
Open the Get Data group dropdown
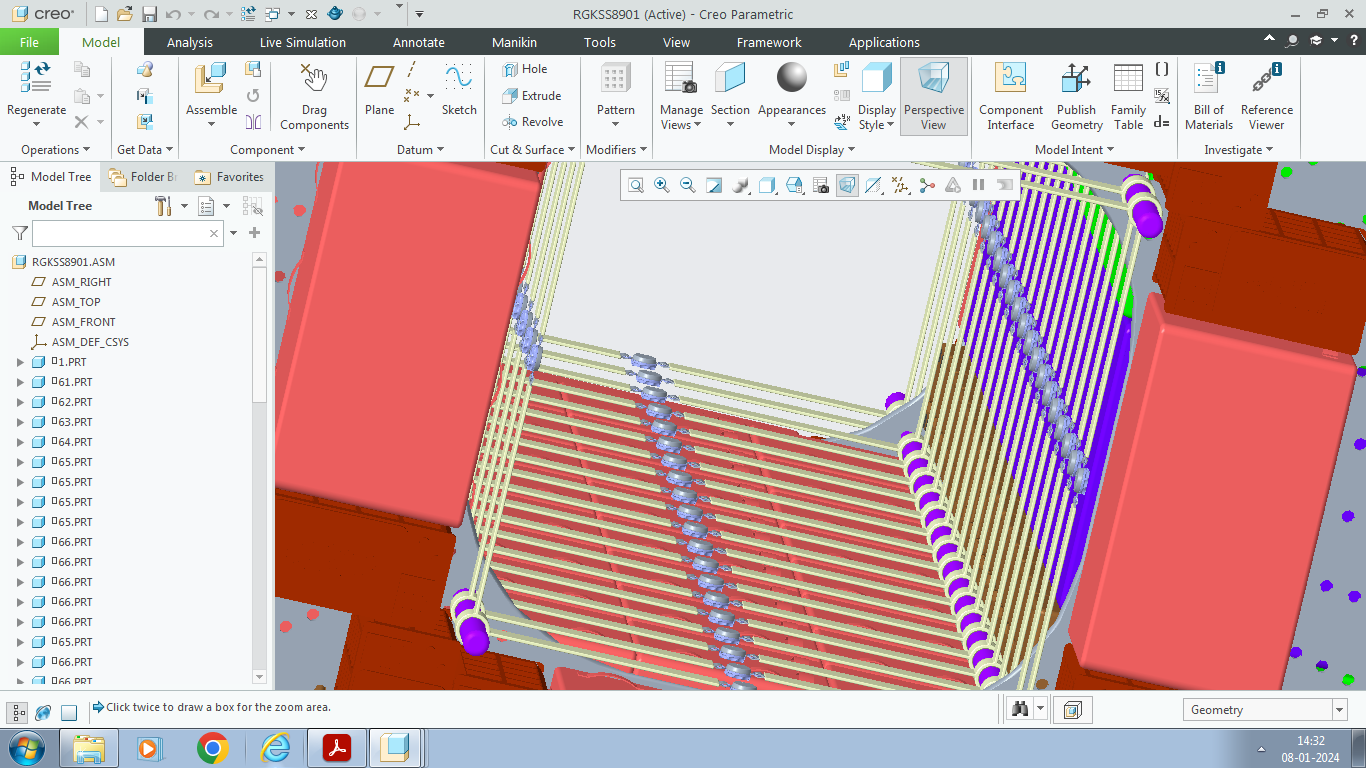145,150
